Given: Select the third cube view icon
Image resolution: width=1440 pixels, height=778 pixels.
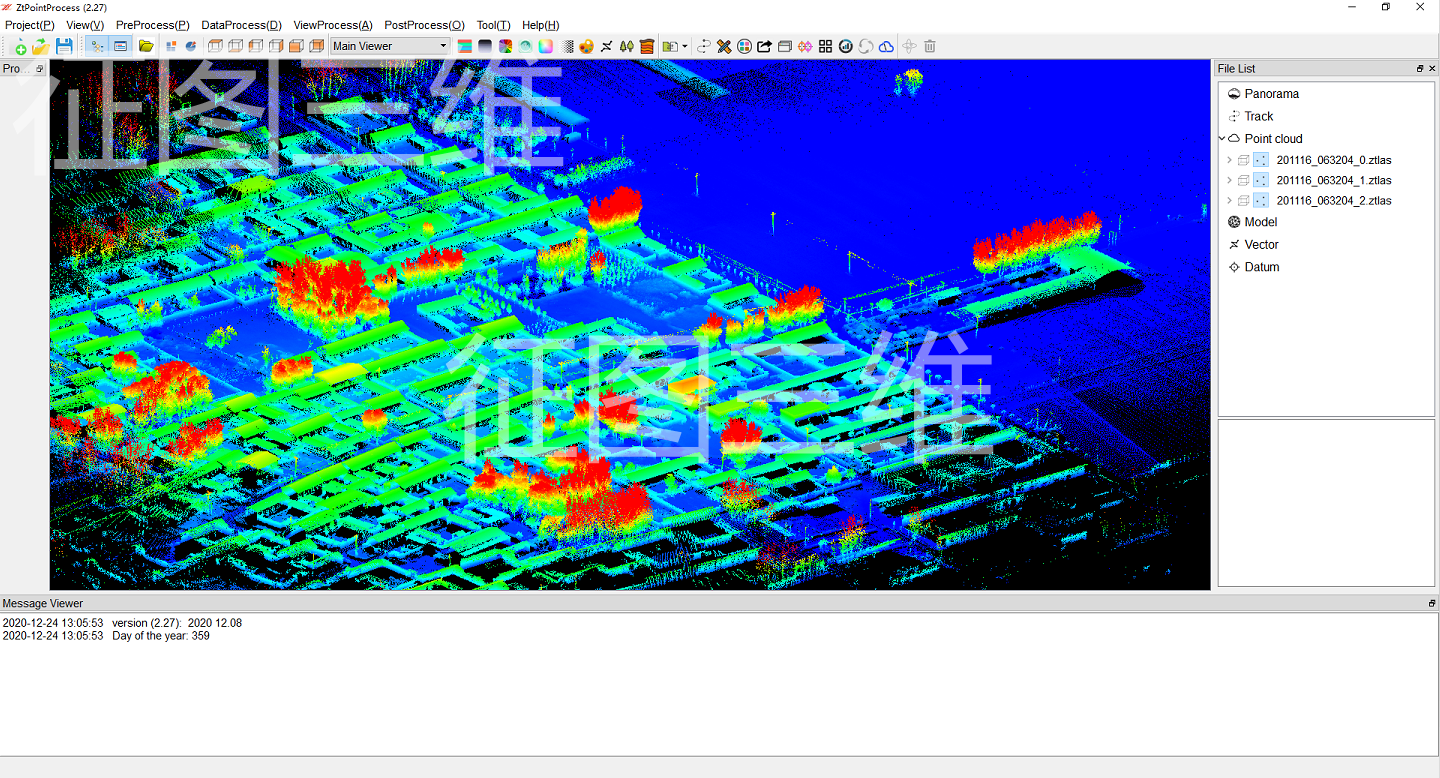Looking at the screenshot, I should pos(256,46).
